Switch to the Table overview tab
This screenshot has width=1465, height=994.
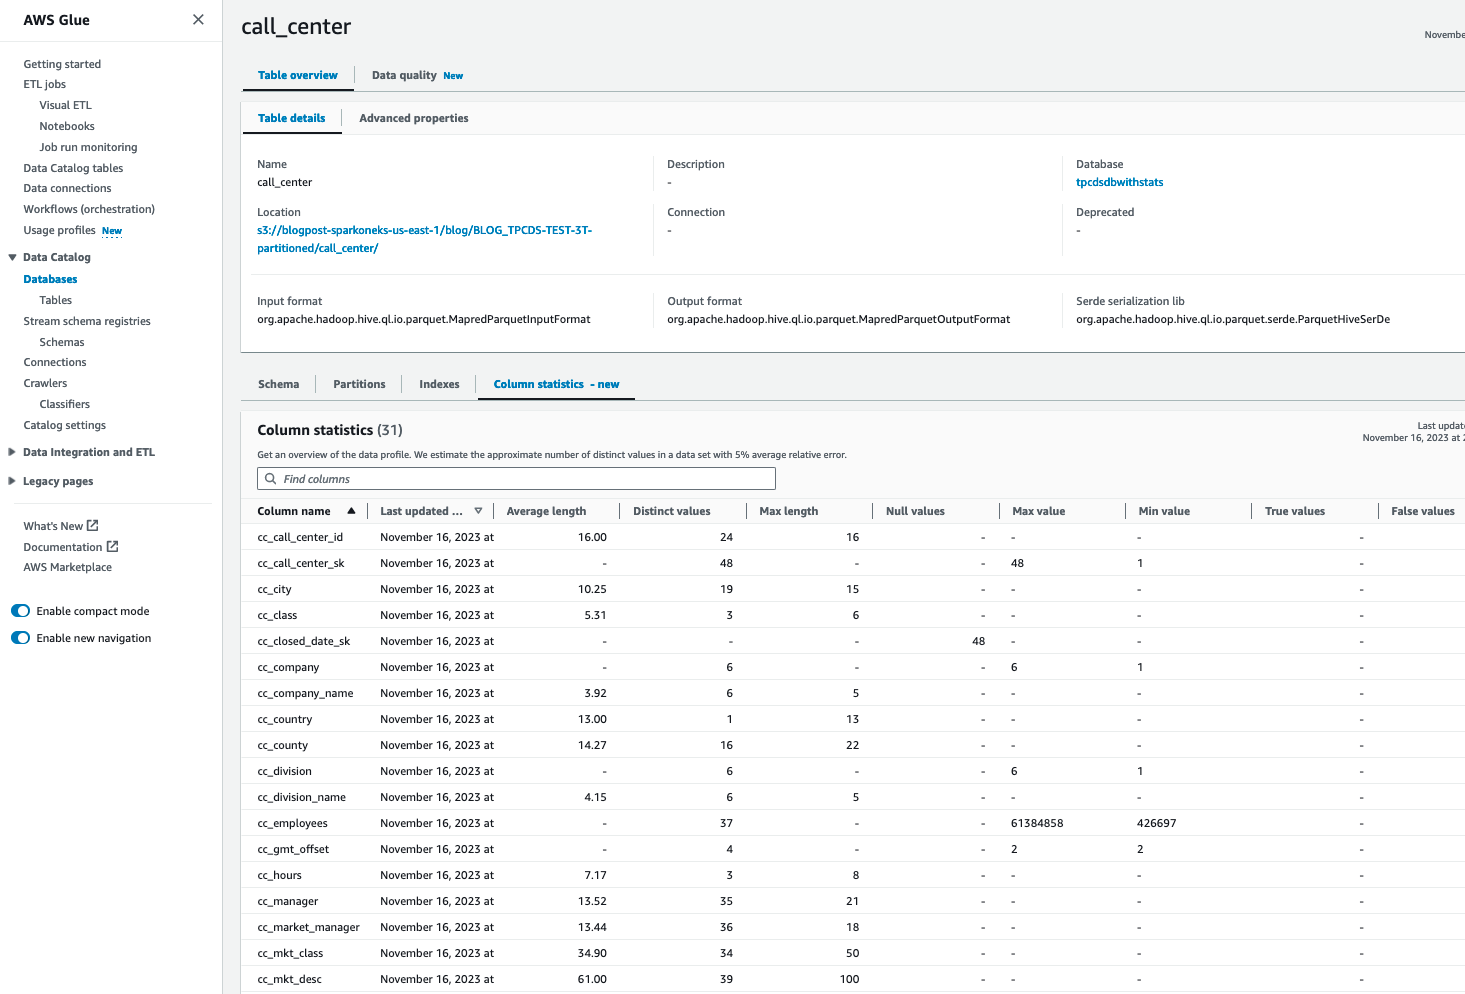click(x=298, y=75)
